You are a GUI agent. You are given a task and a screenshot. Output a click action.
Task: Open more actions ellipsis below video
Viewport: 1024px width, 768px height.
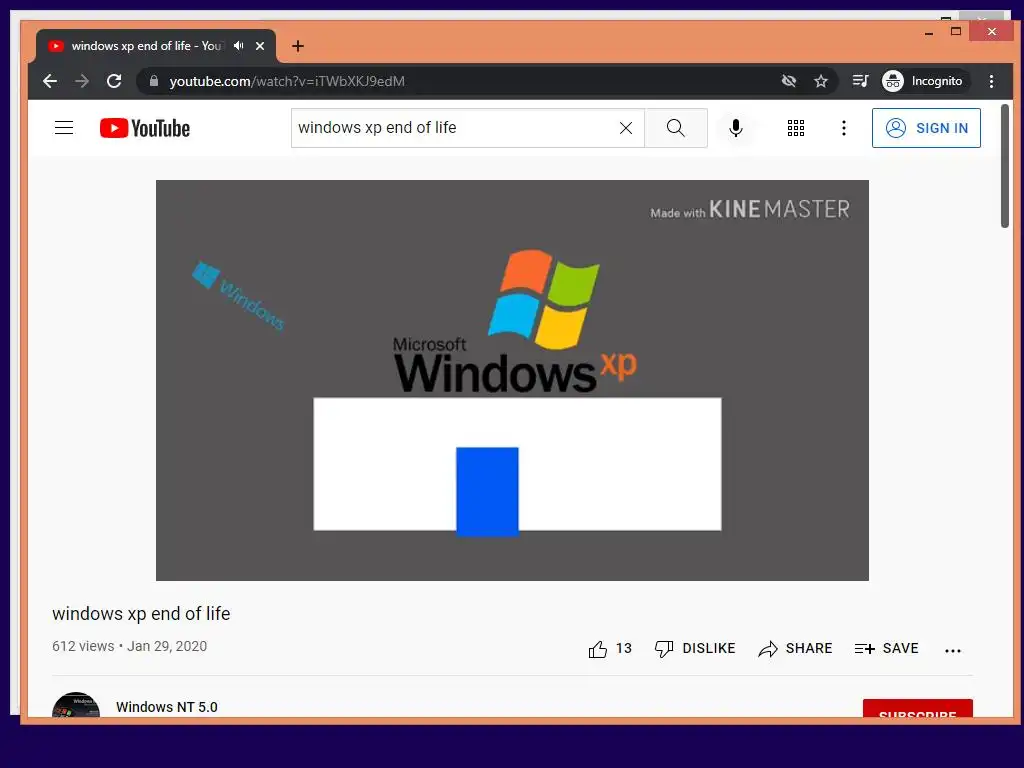pos(953,650)
